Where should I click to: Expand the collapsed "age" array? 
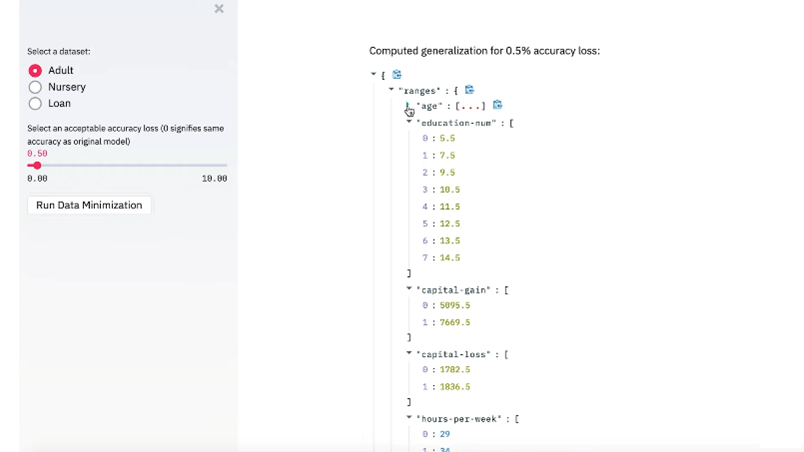pos(408,106)
